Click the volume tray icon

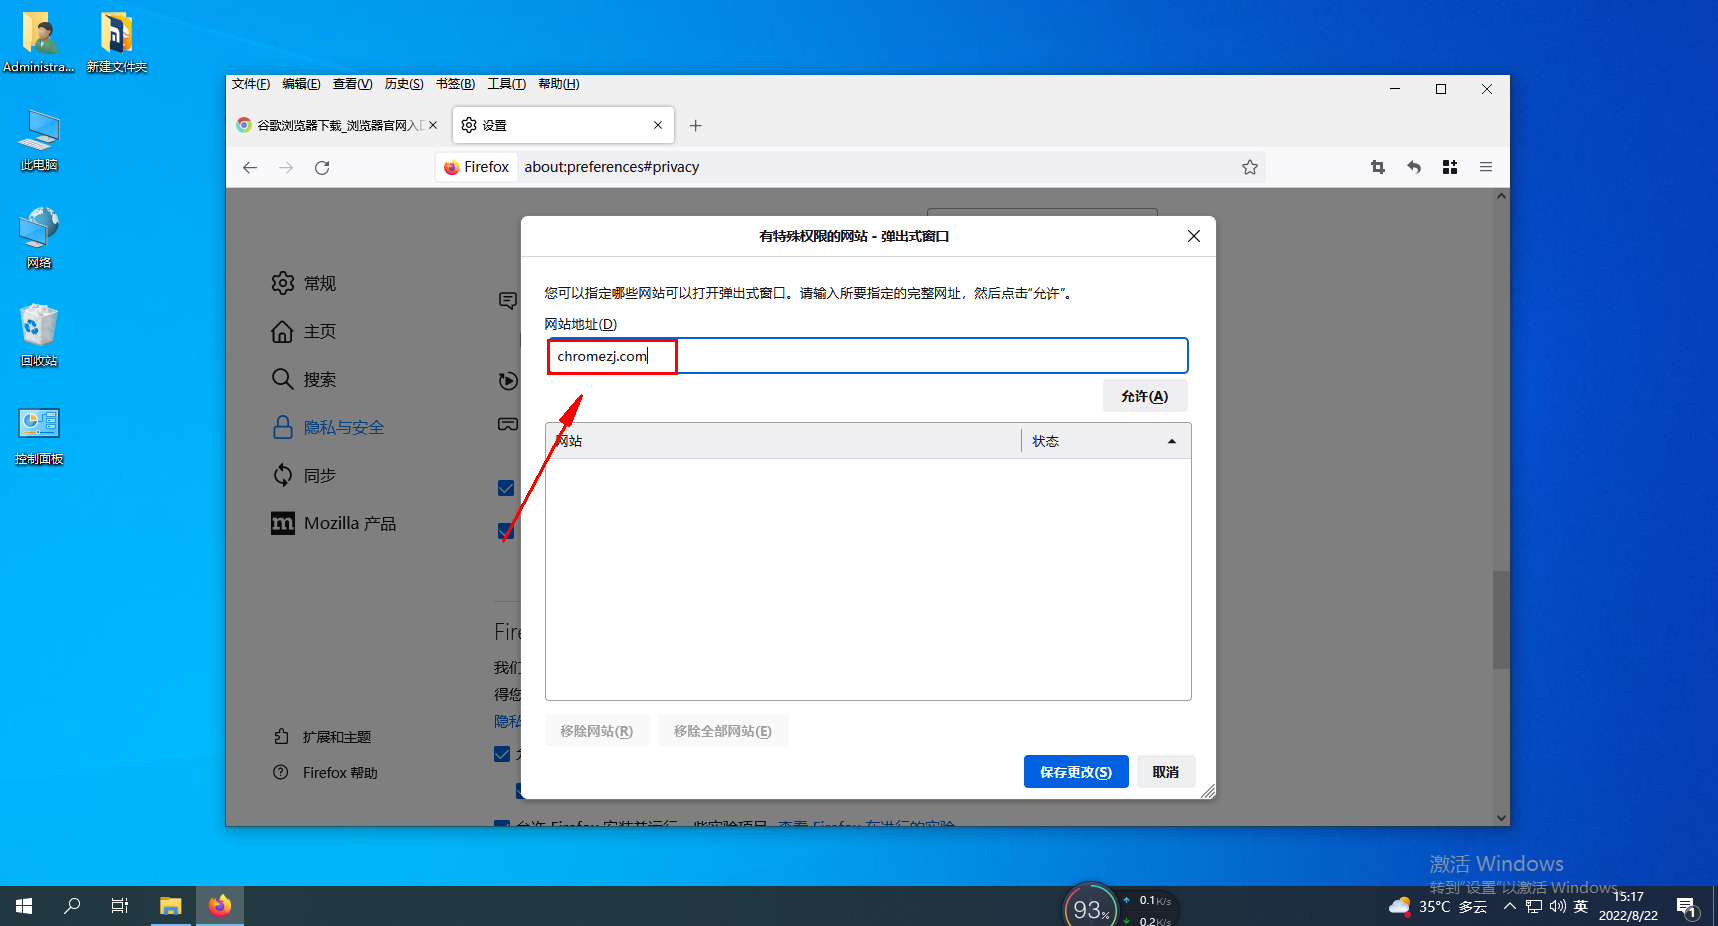[1557, 907]
